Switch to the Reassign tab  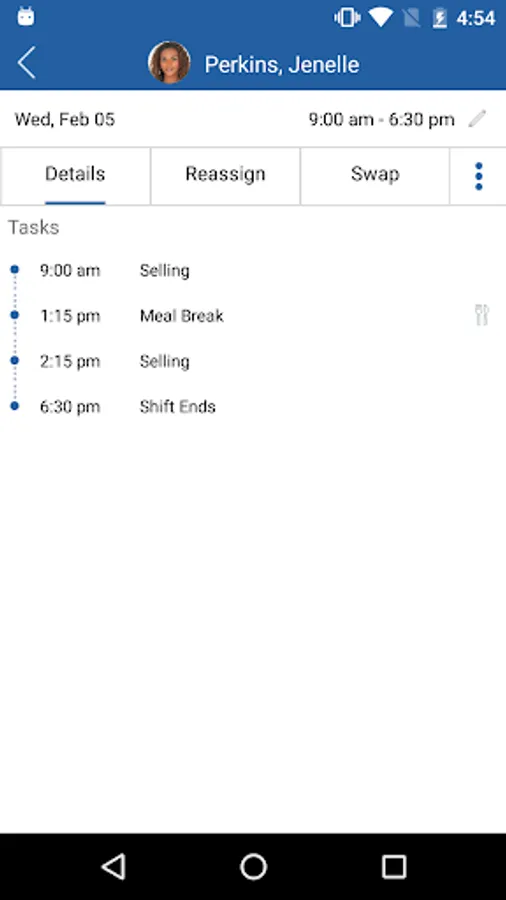coord(225,175)
